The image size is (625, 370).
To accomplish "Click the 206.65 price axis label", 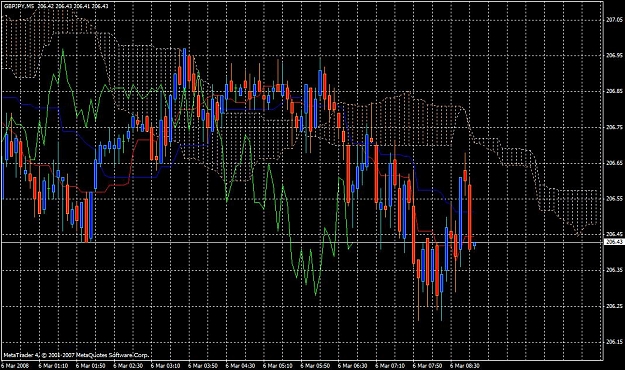I will [614, 163].
